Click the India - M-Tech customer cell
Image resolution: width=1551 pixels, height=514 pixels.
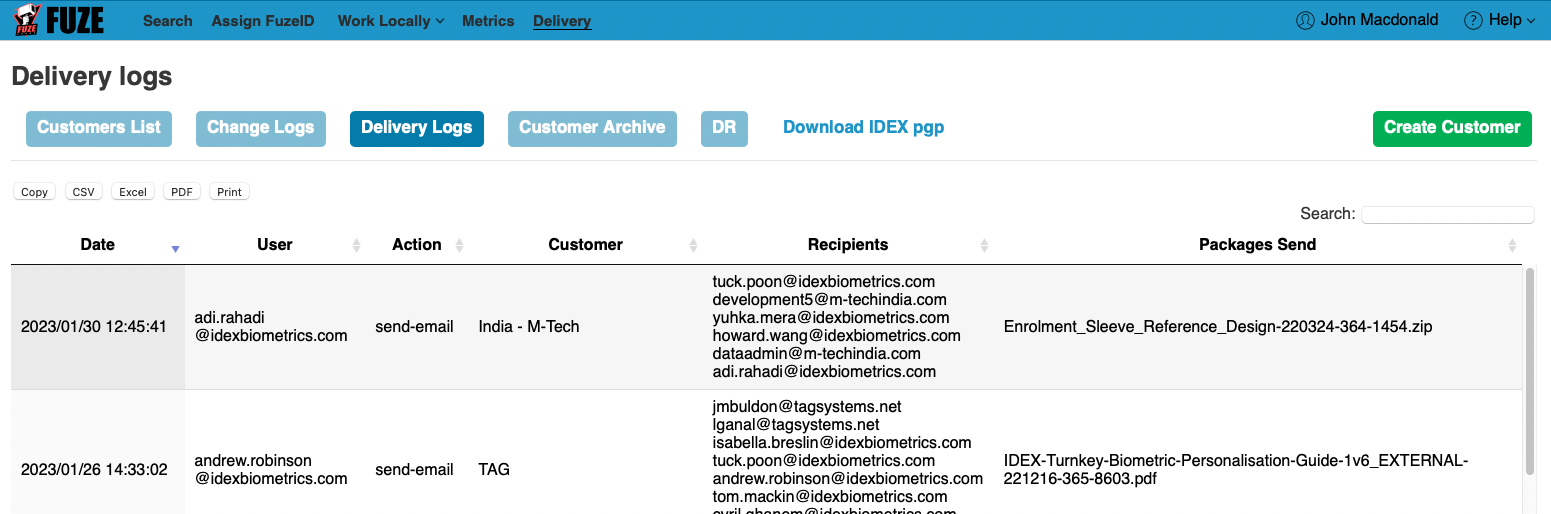pyautogui.click(x=529, y=326)
